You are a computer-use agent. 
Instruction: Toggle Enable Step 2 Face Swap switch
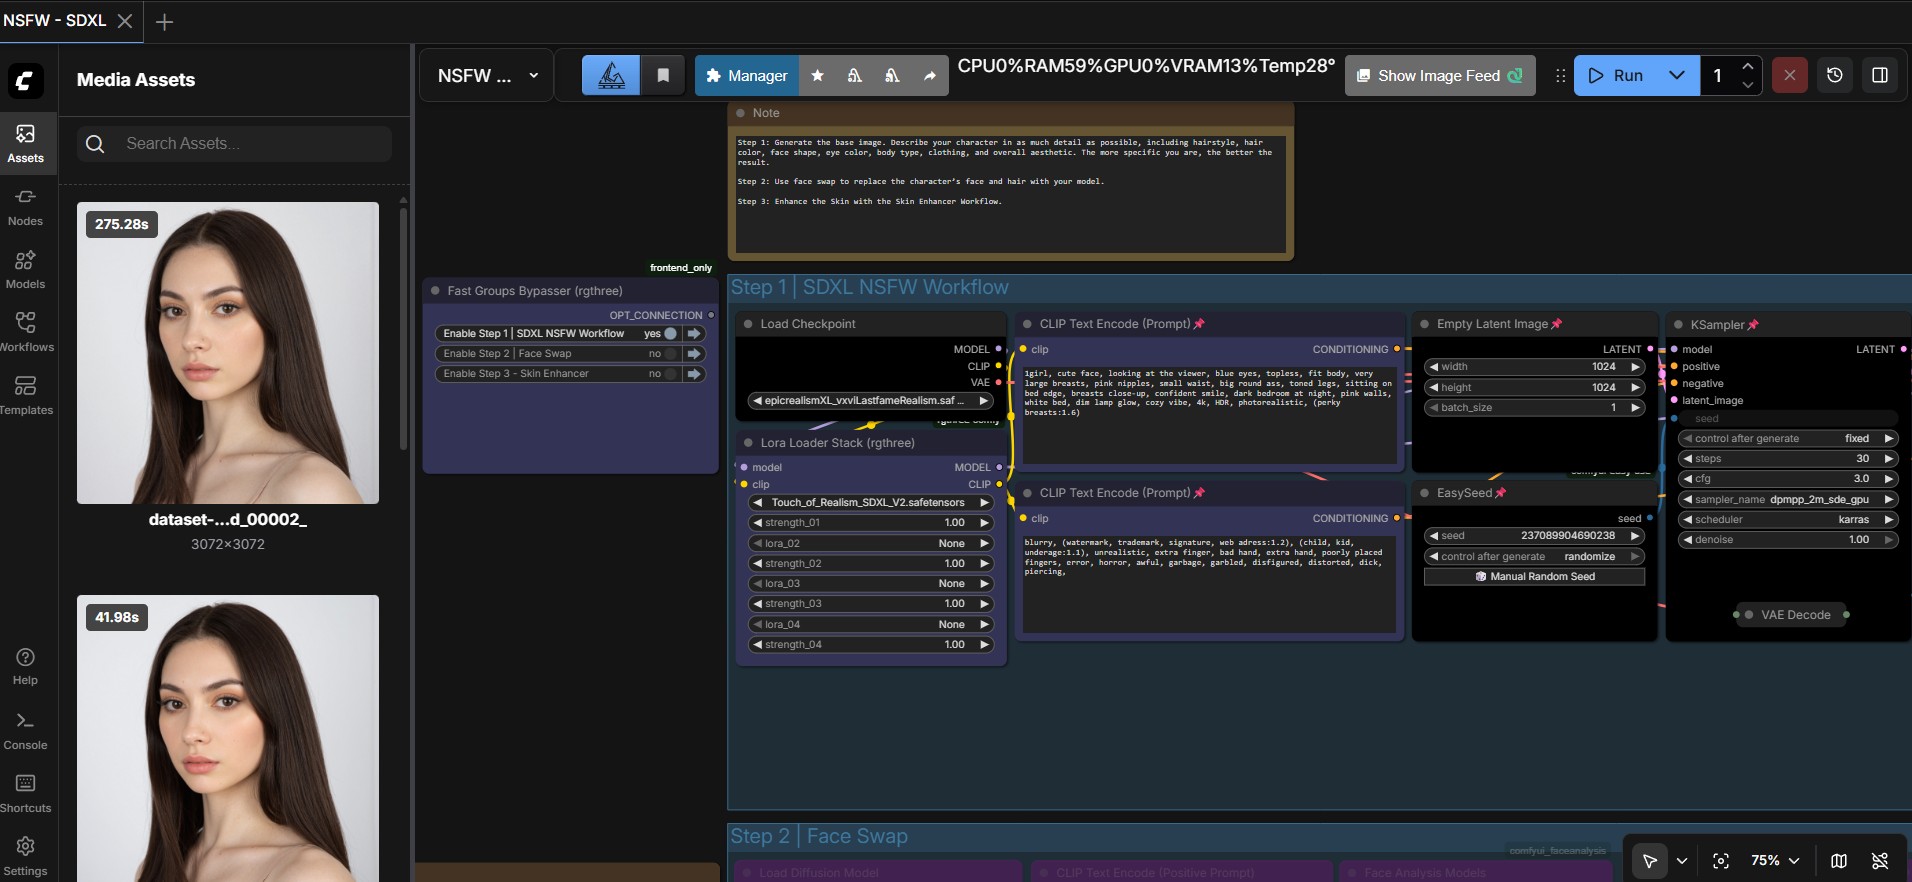(x=671, y=354)
